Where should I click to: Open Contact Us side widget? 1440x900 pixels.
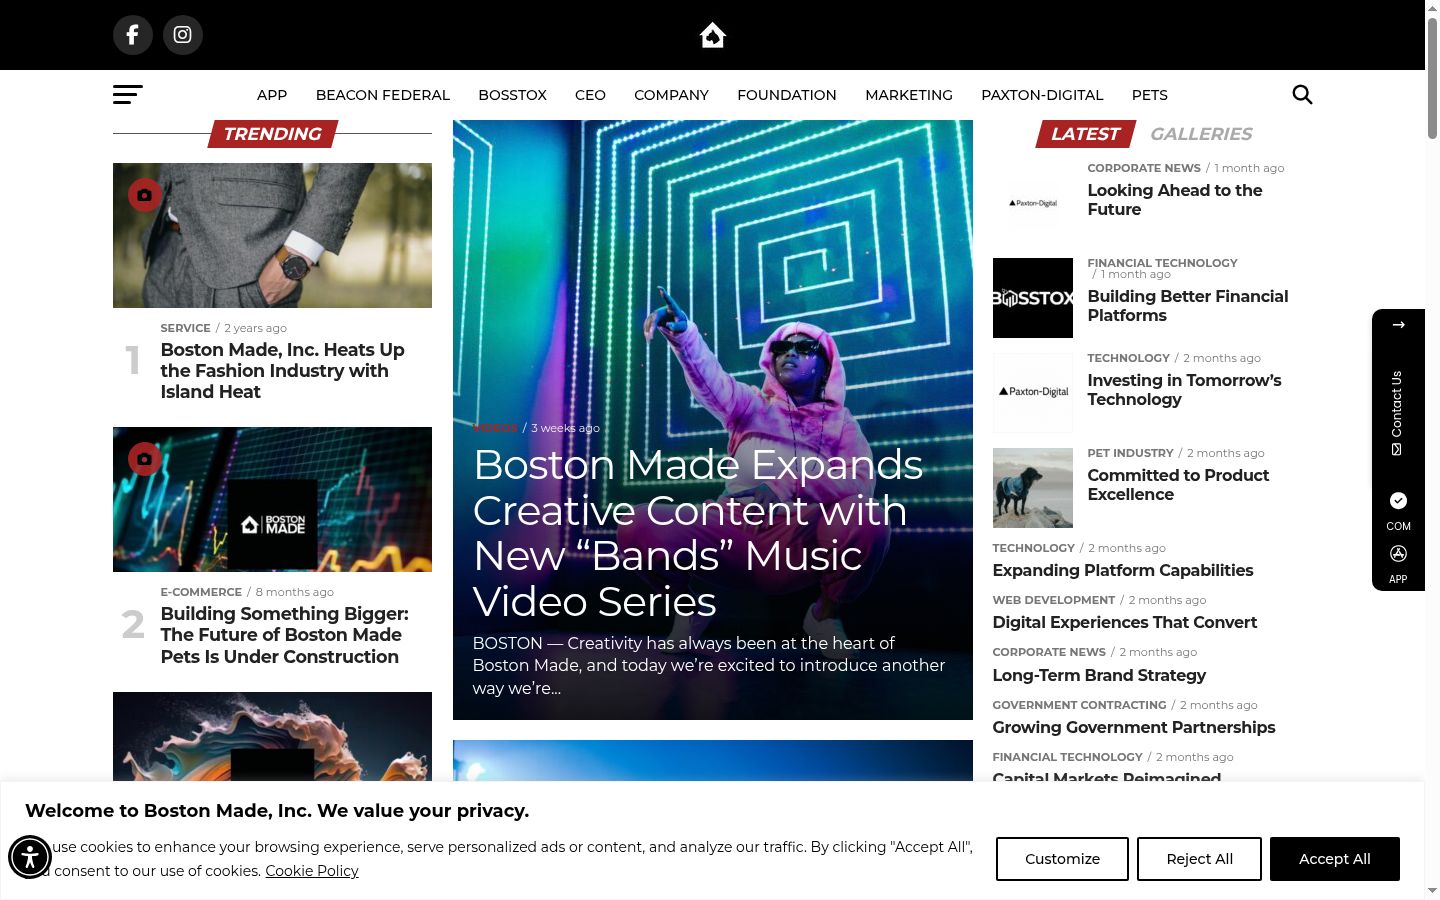1397,413
